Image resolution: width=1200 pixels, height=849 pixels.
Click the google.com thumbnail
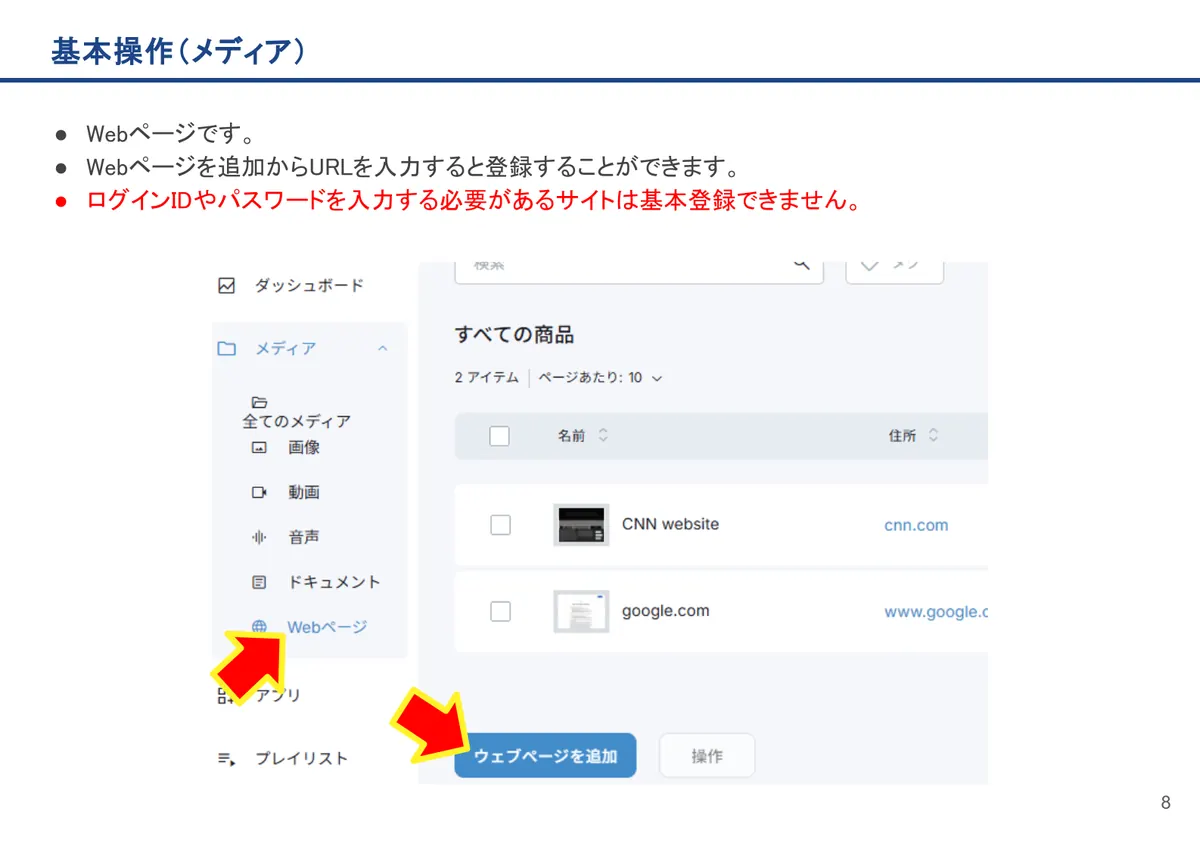581,612
